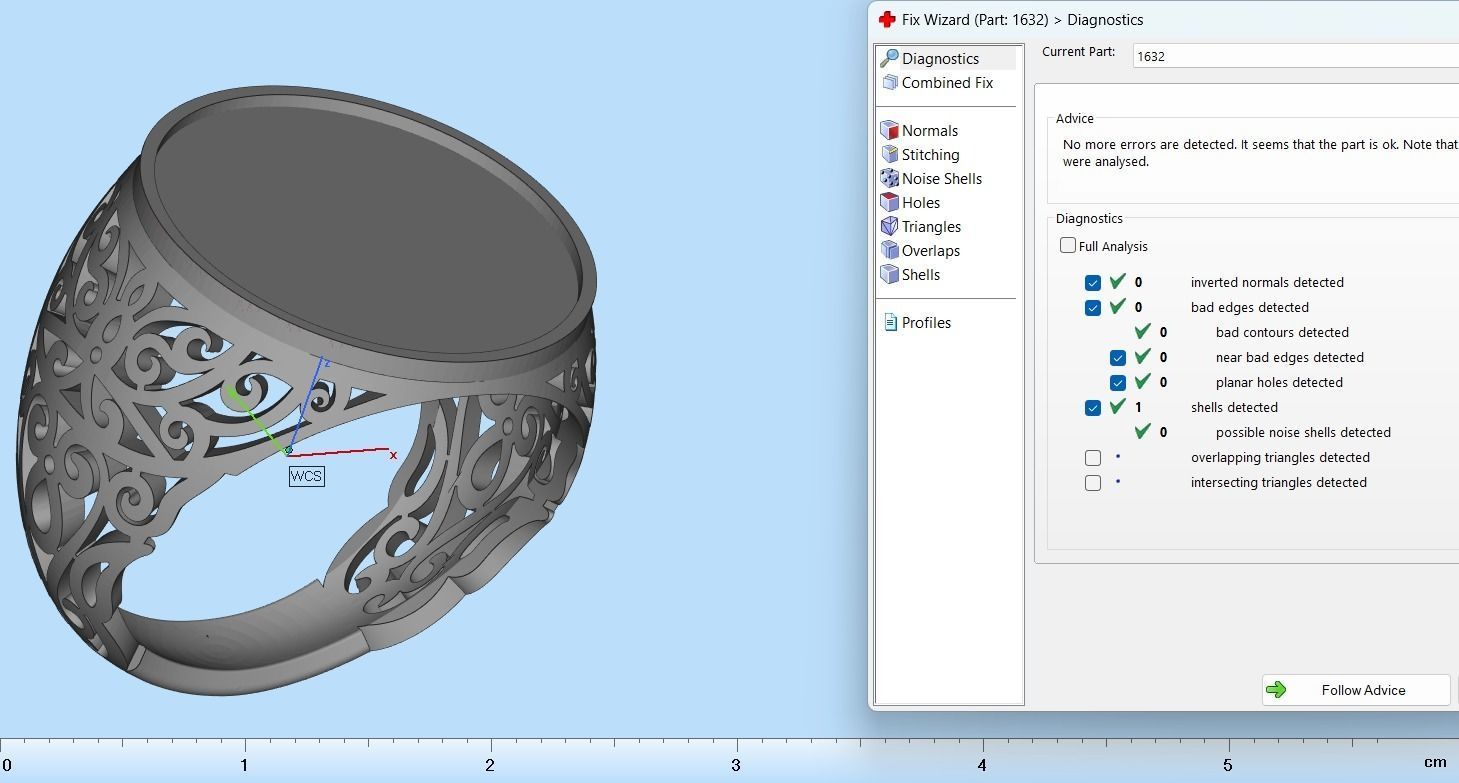The width and height of the screenshot is (1459, 783).
Task: Click the Noise Shells icon
Action: coord(889,178)
